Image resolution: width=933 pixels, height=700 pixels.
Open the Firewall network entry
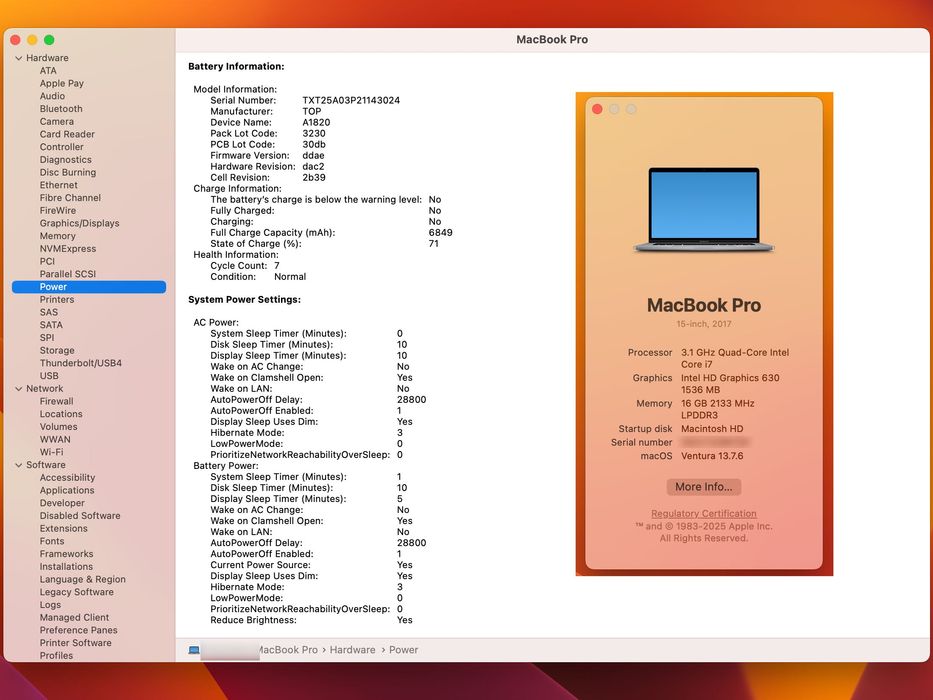tap(56, 401)
